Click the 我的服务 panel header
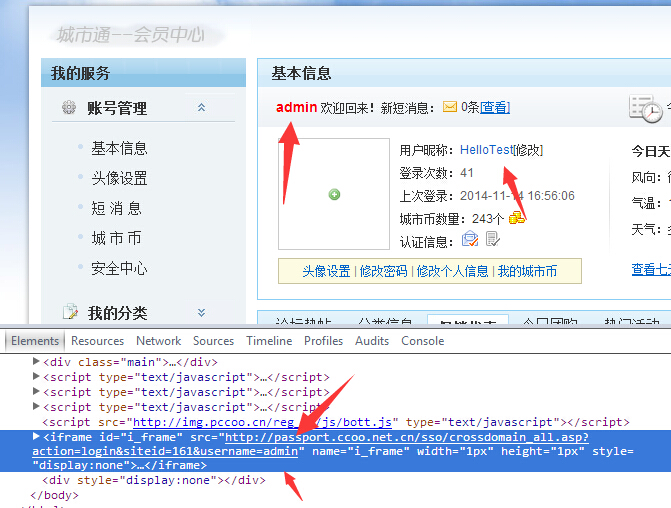Image resolution: width=671 pixels, height=508 pixels. pyautogui.click(x=143, y=73)
